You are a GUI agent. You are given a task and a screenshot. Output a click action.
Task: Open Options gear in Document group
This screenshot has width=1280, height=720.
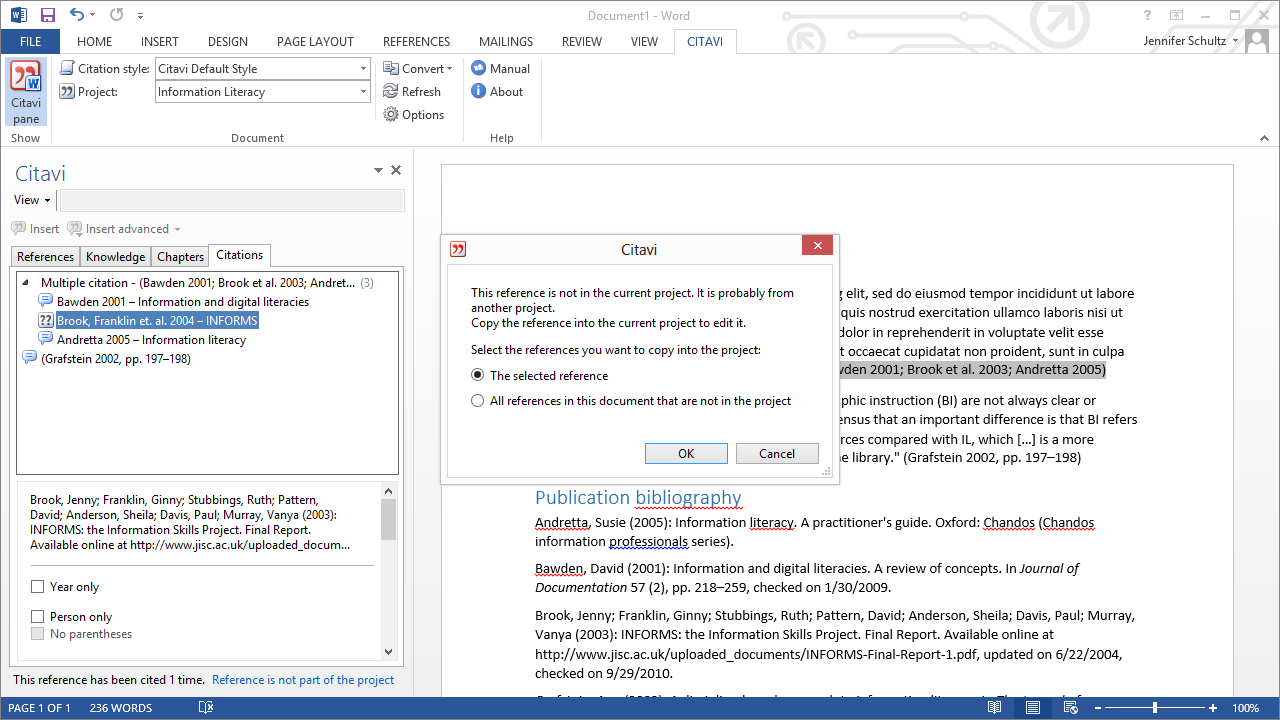[391, 114]
